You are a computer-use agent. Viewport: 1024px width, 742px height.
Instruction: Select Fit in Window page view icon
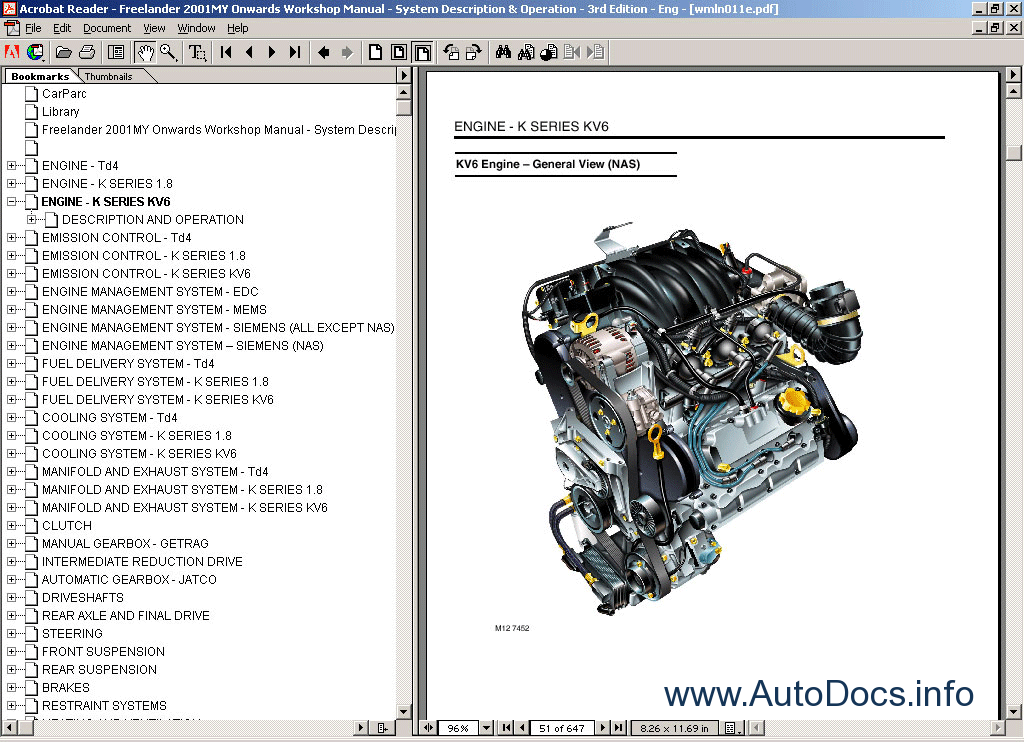point(398,52)
